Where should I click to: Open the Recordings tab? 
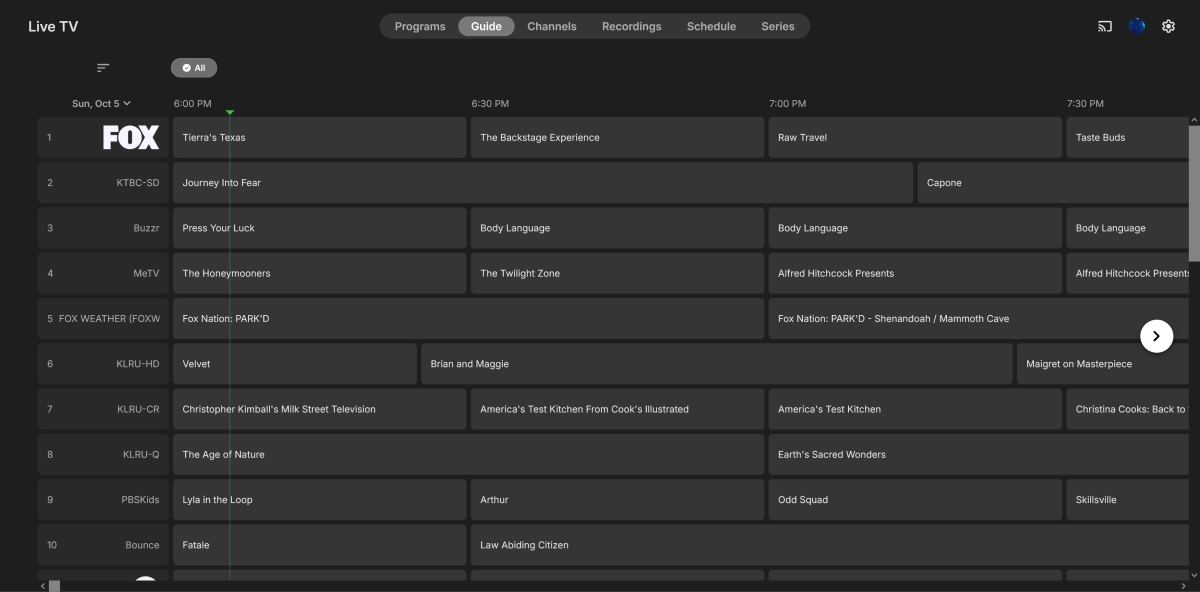tap(631, 26)
